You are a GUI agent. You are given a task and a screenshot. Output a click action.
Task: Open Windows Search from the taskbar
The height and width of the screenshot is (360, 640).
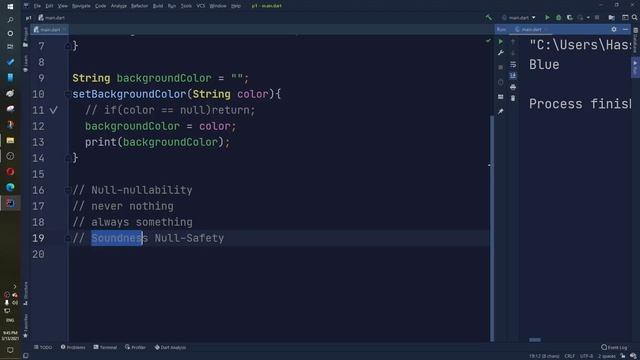pos(10,20)
